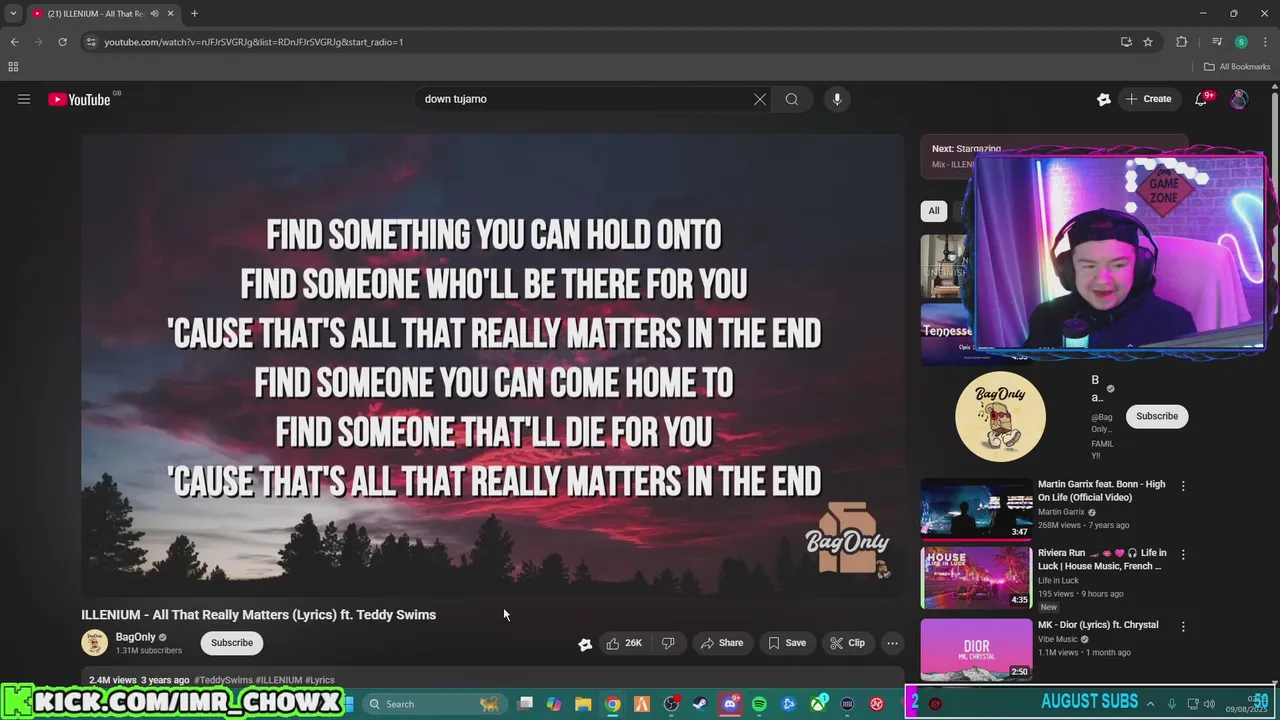
Task: Click the Dior MK Chrystal thumbnail
Action: [976, 649]
